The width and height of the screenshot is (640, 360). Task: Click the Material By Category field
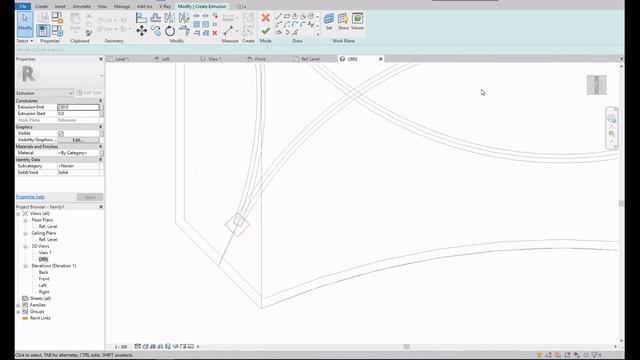pyautogui.click(x=78, y=153)
